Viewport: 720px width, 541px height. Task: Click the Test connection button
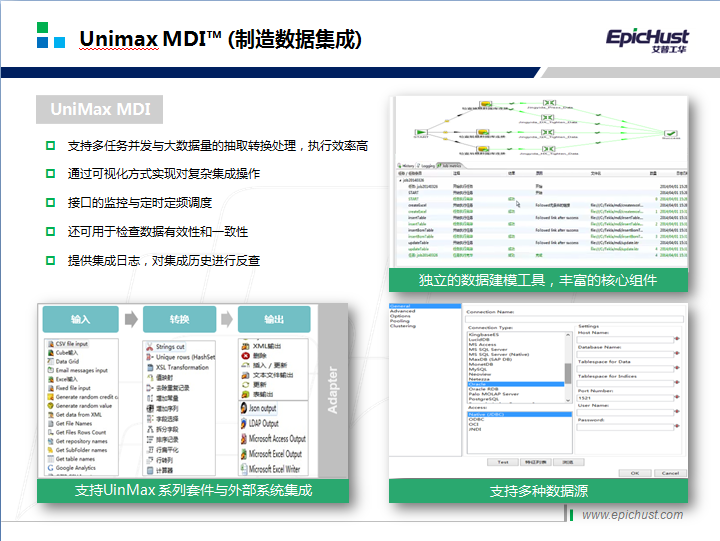(x=503, y=462)
